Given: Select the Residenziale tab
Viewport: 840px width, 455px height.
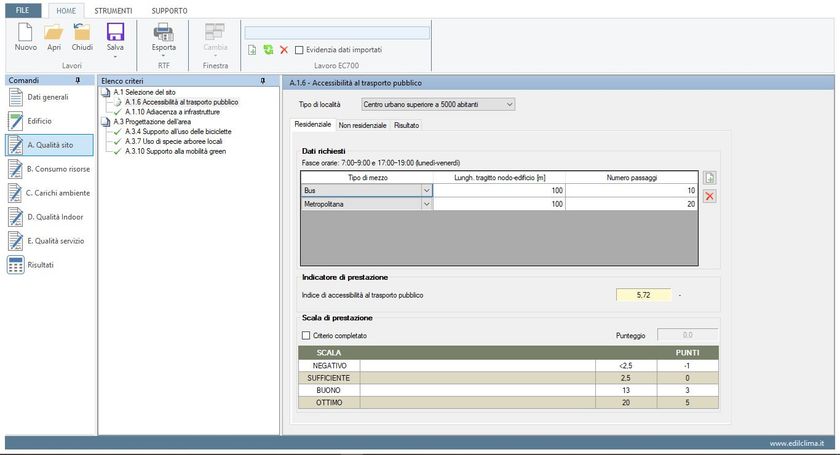Looking at the screenshot, I should [x=313, y=124].
